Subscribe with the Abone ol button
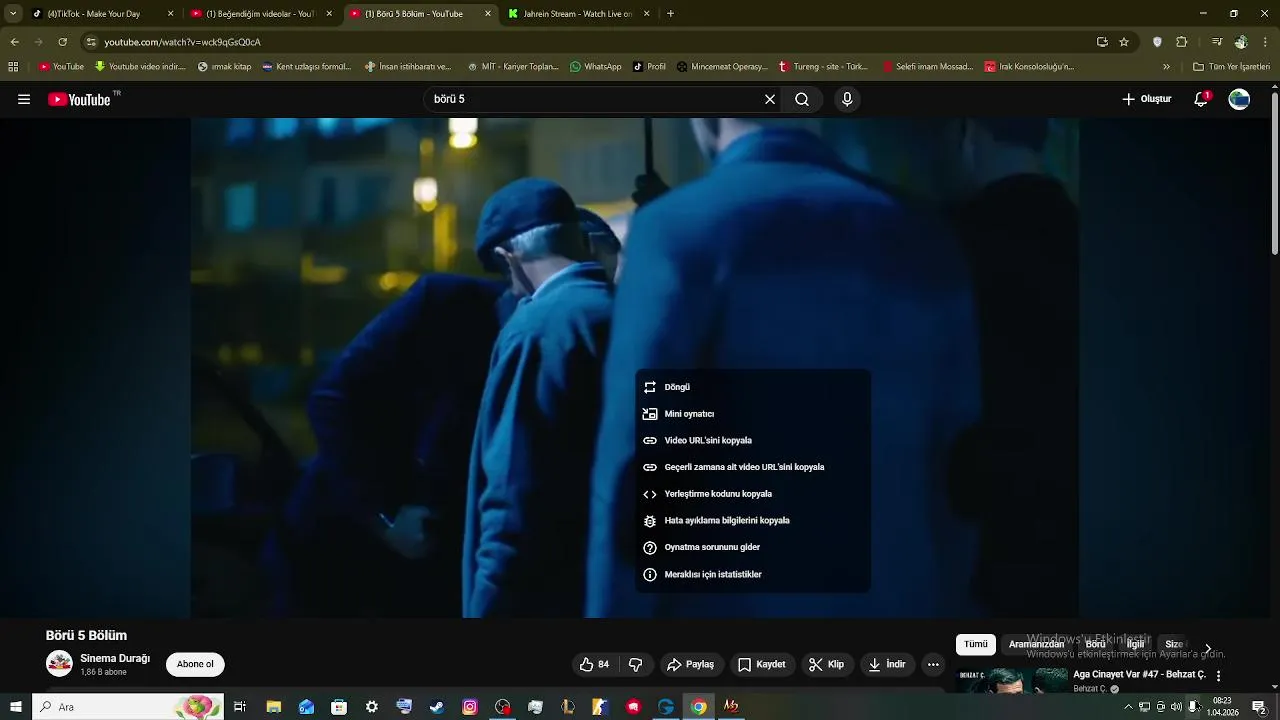The width and height of the screenshot is (1280, 720). coord(195,664)
